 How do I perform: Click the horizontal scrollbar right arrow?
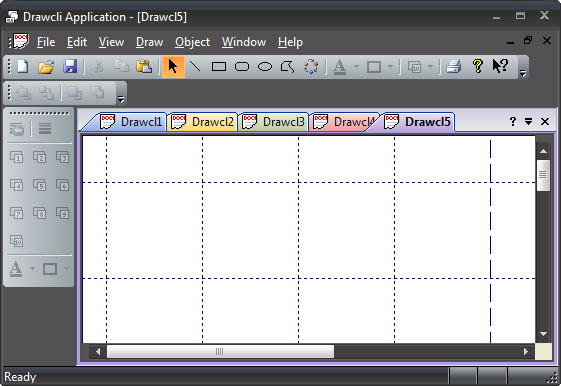click(525, 352)
